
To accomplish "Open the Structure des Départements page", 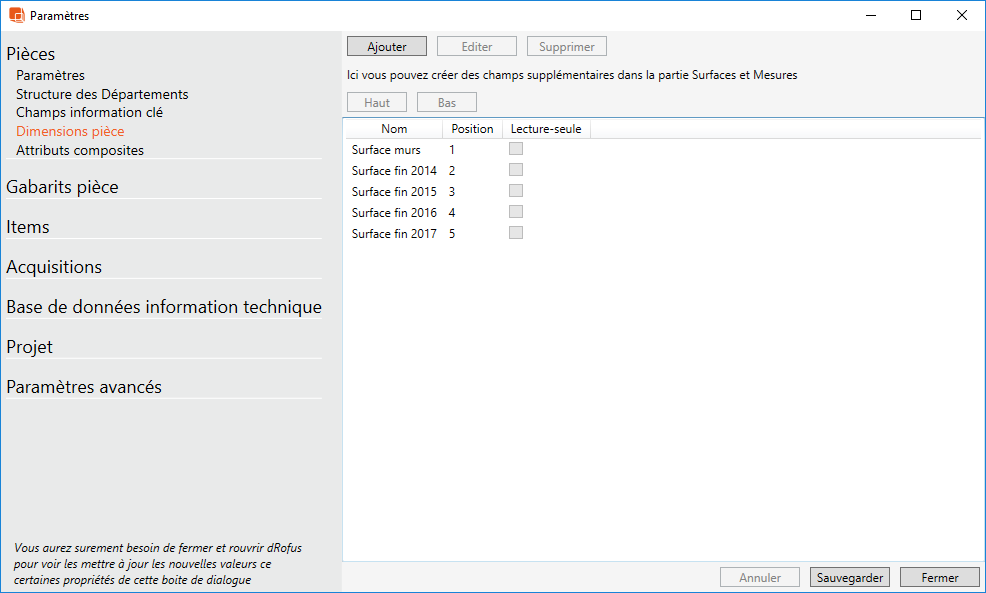I will click(102, 94).
